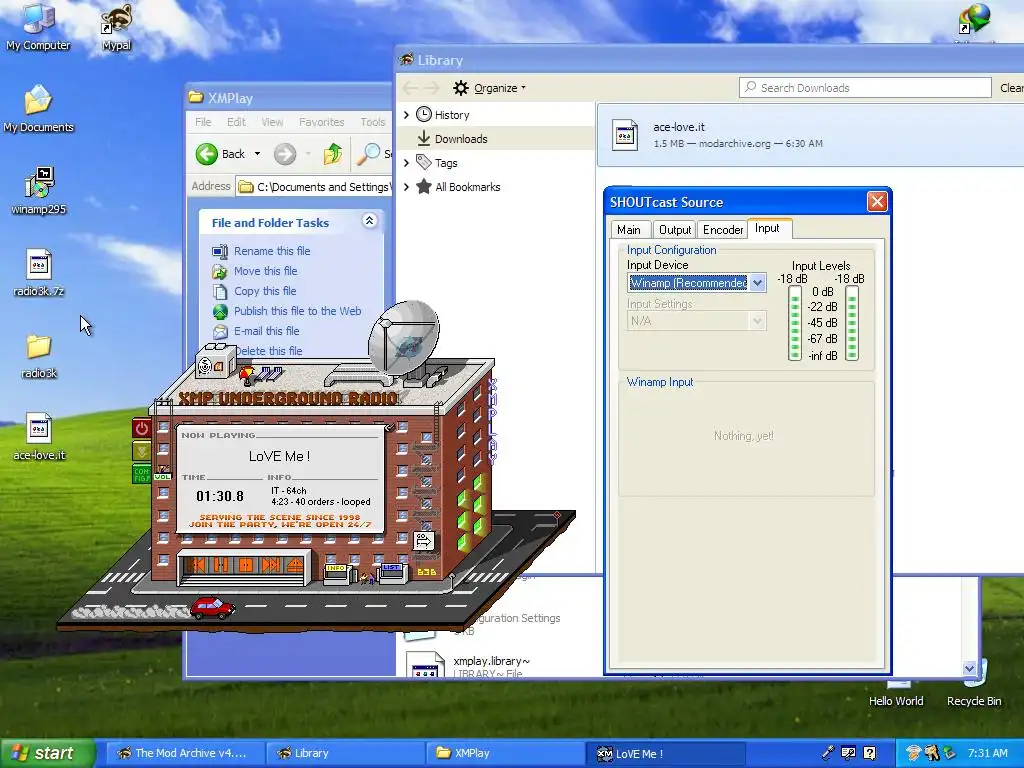Click the next track button in XMPlay
This screenshot has height=768, width=1024.
click(x=270, y=564)
